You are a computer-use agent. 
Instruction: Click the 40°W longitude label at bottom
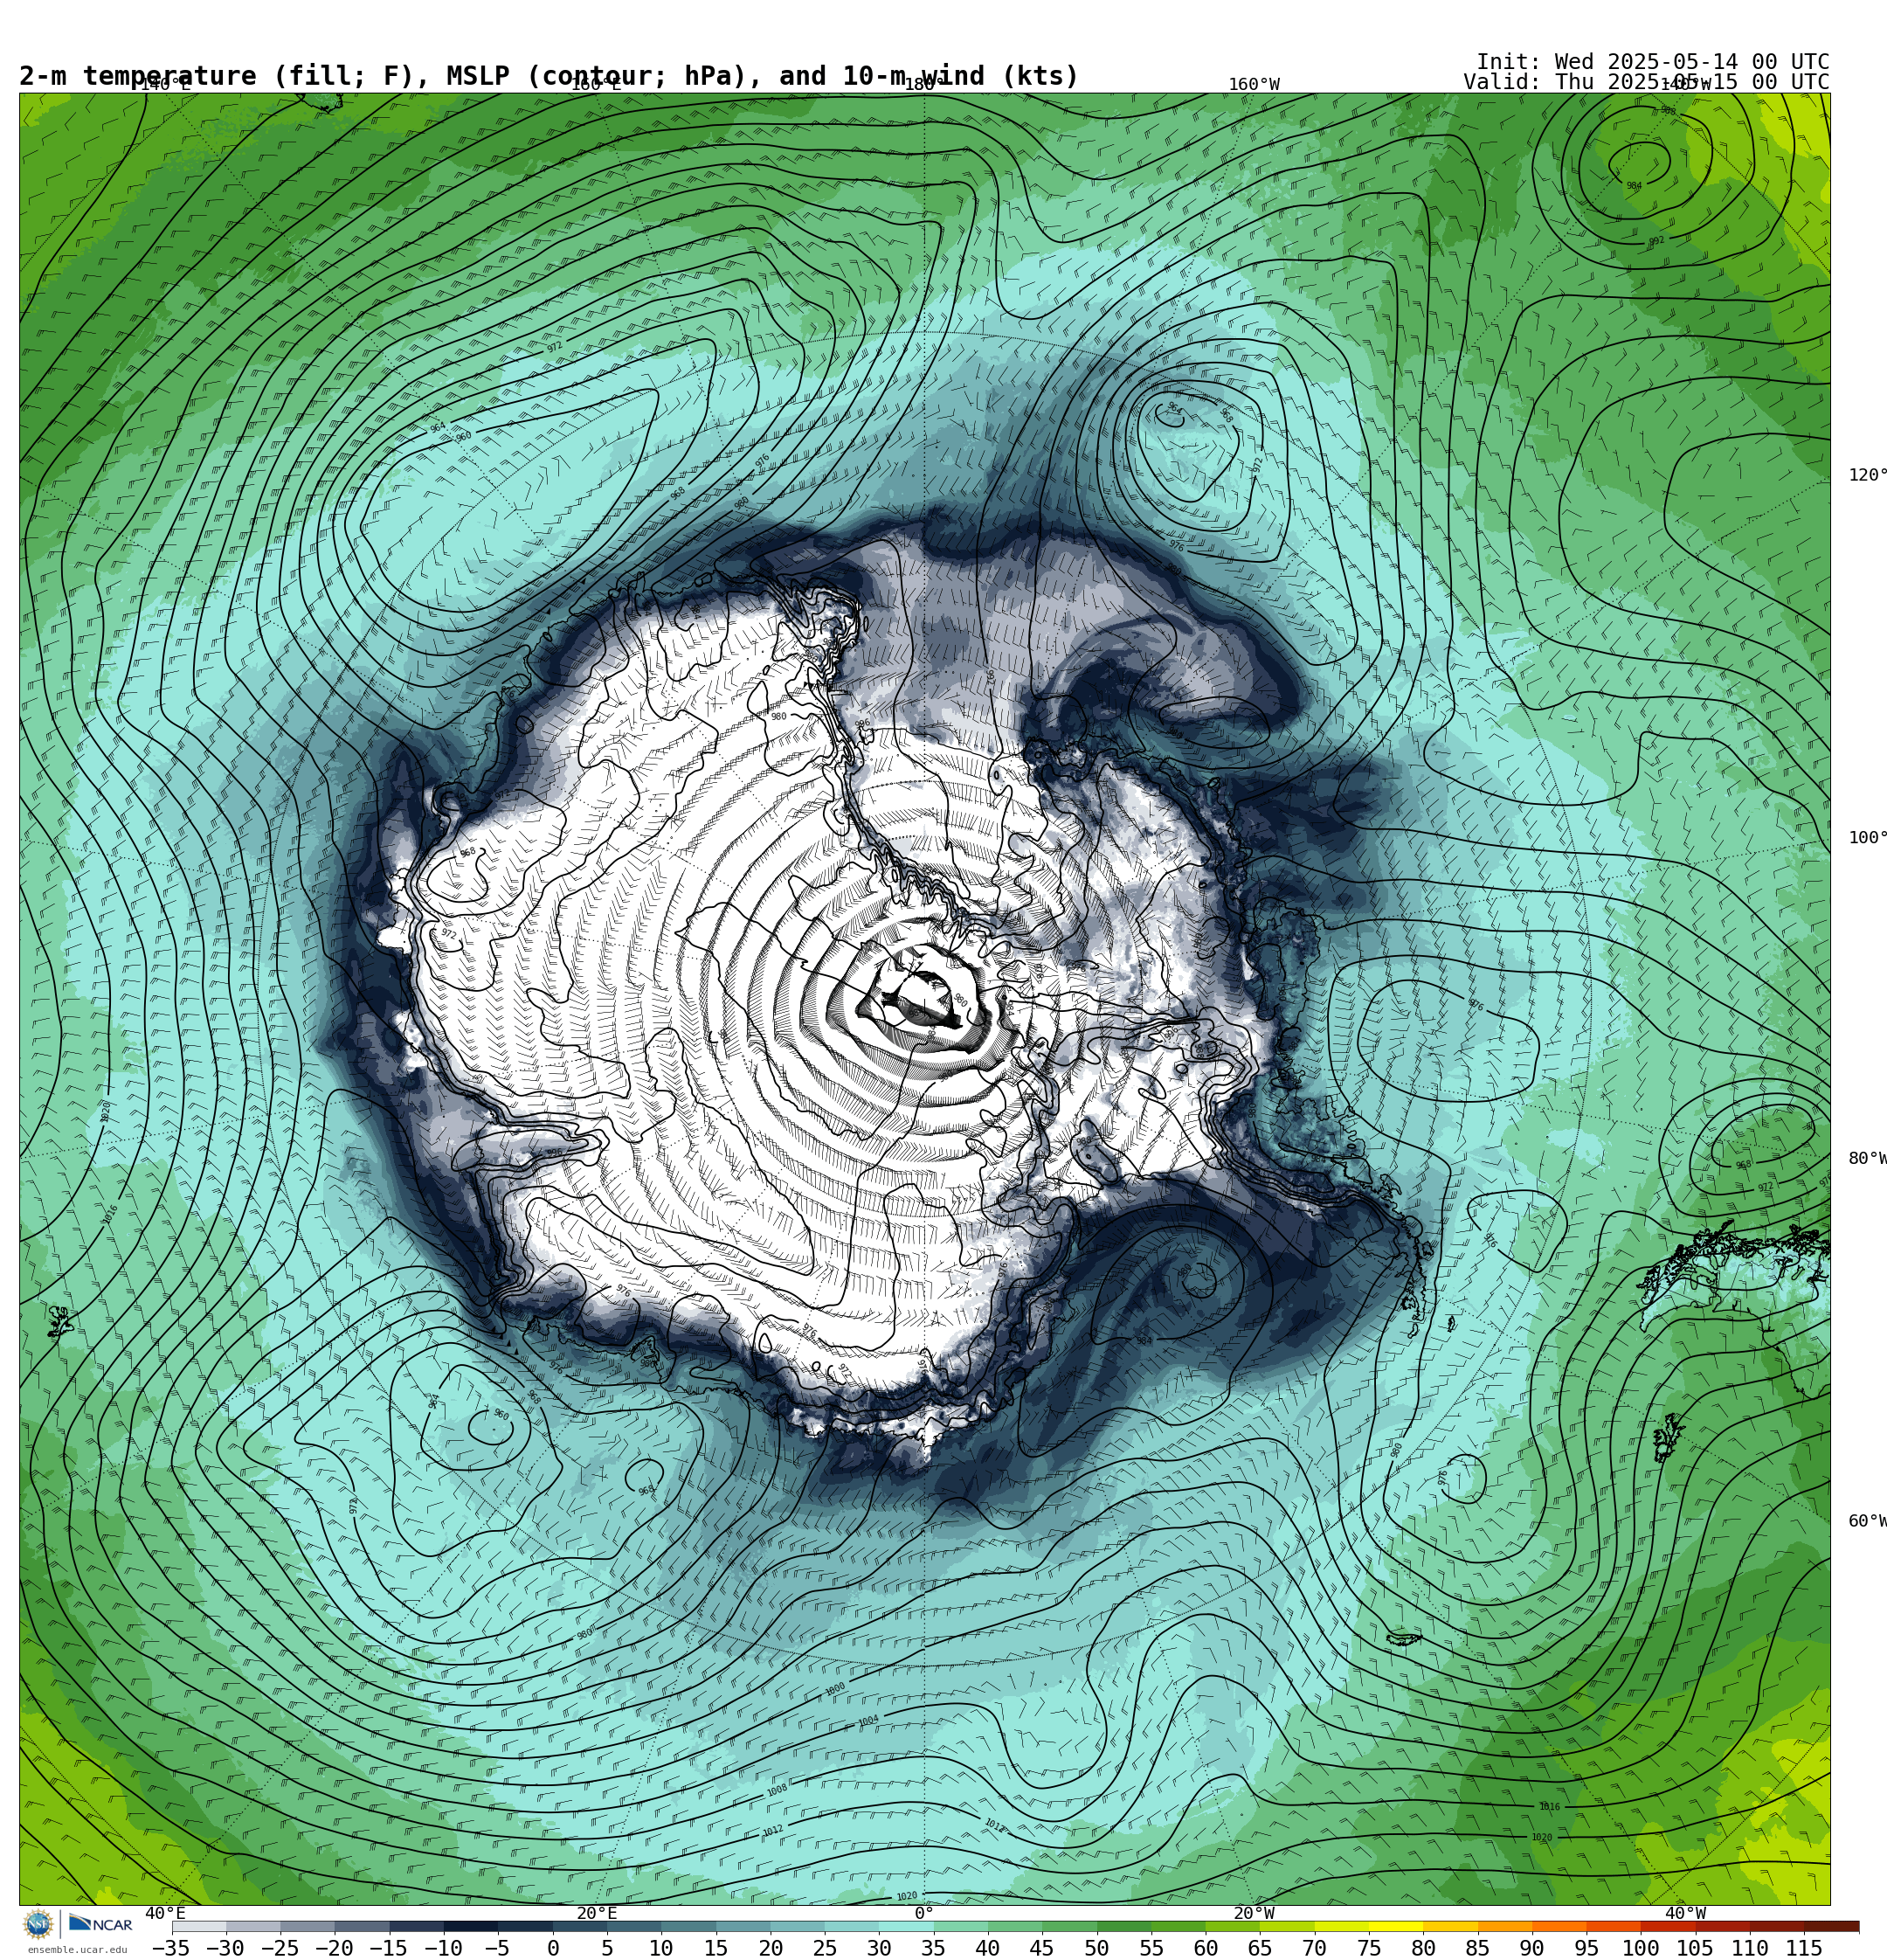(1685, 1914)
